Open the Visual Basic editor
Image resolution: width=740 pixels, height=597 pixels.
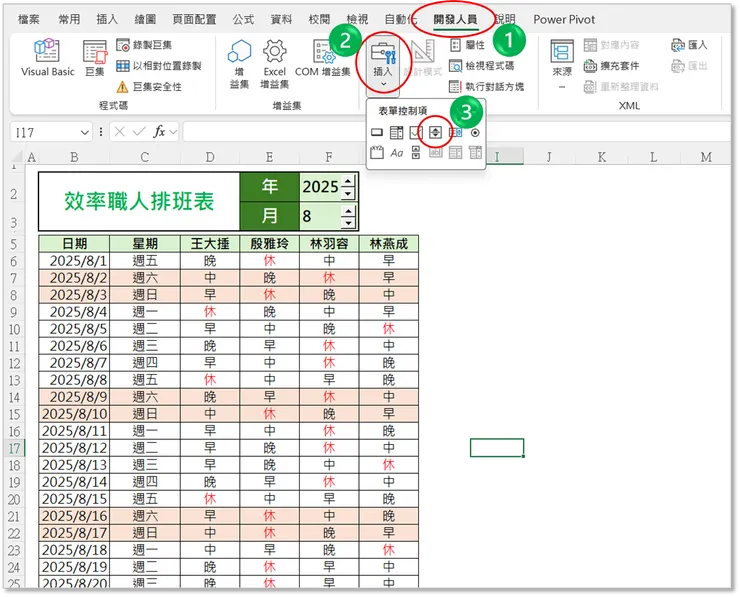pos(47,58)
